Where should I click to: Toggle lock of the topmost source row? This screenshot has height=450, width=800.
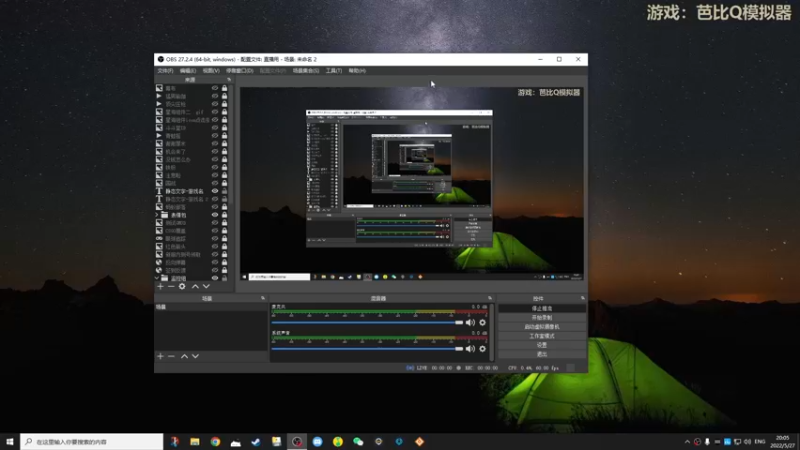224,88
